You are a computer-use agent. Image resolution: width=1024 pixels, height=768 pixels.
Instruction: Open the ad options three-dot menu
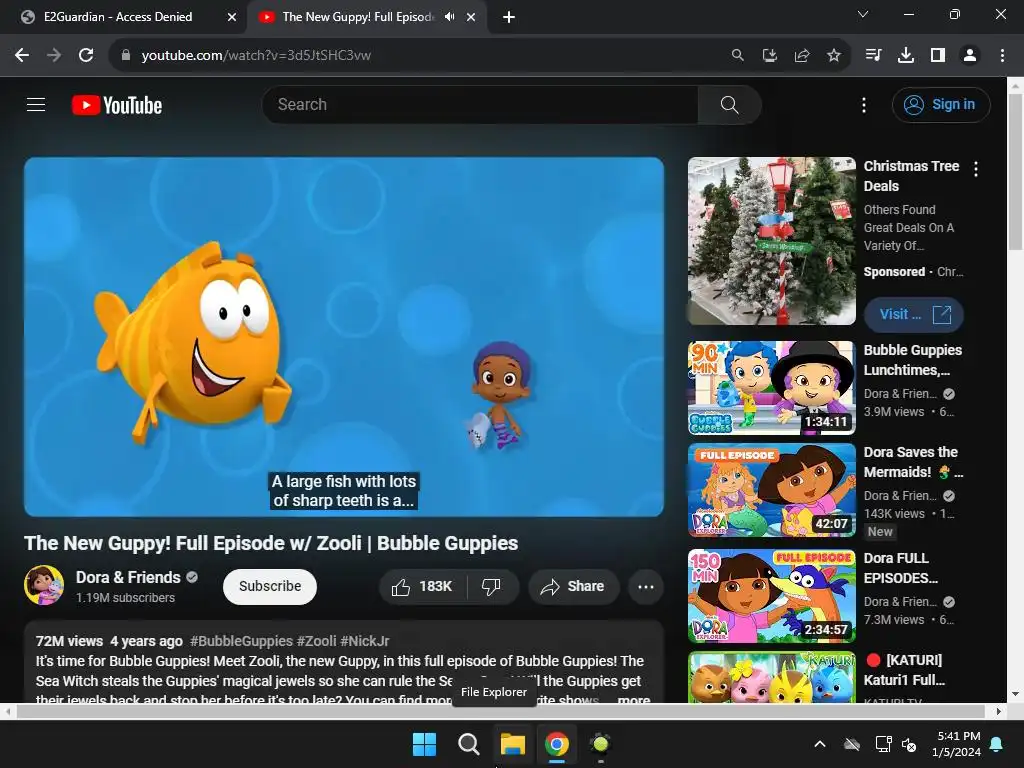click(x=976, y=169)
